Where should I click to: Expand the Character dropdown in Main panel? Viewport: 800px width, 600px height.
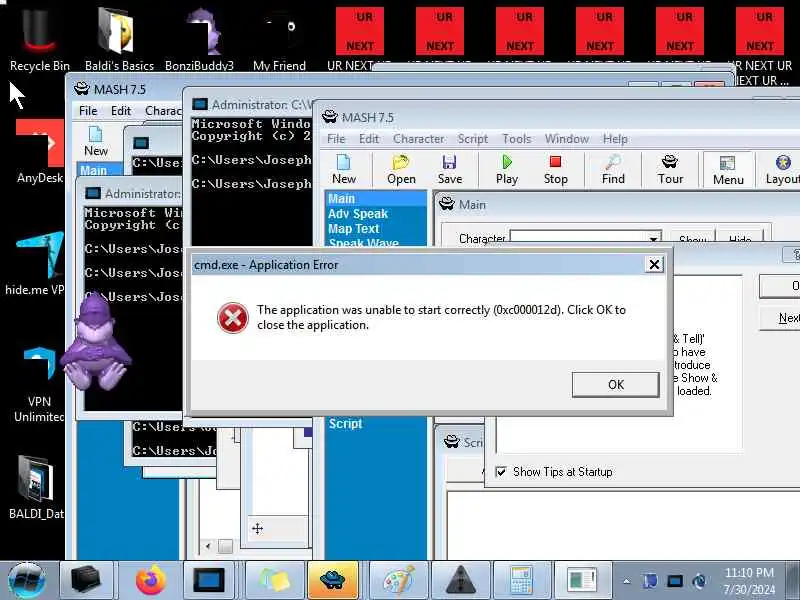pos(653,238)
